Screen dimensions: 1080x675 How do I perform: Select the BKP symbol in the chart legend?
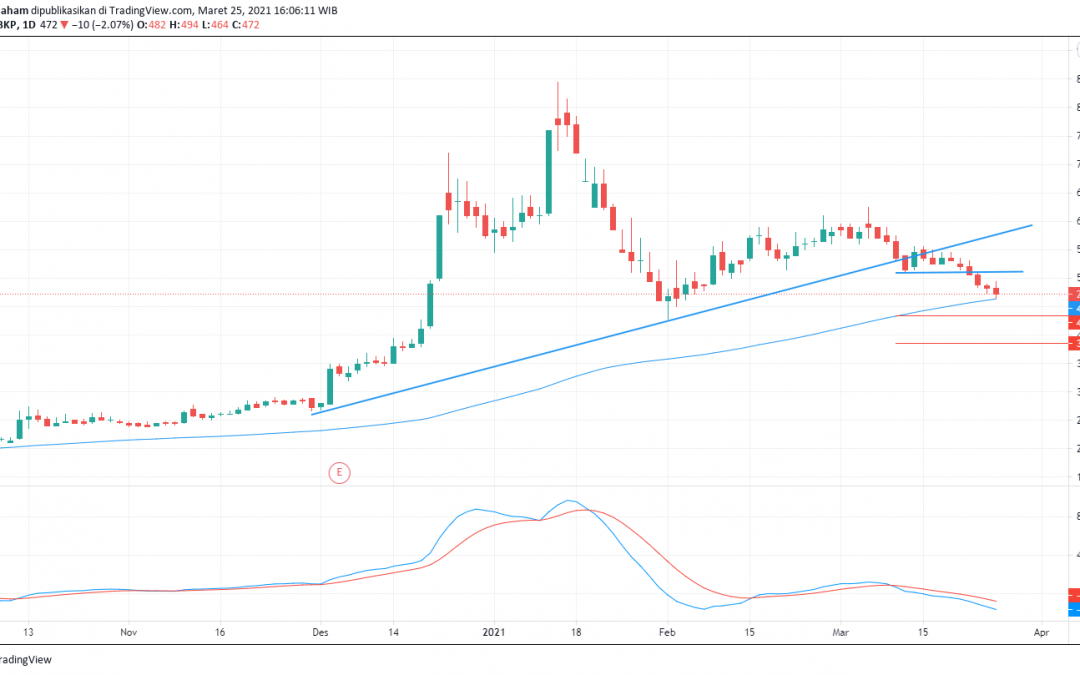(8, 27)
